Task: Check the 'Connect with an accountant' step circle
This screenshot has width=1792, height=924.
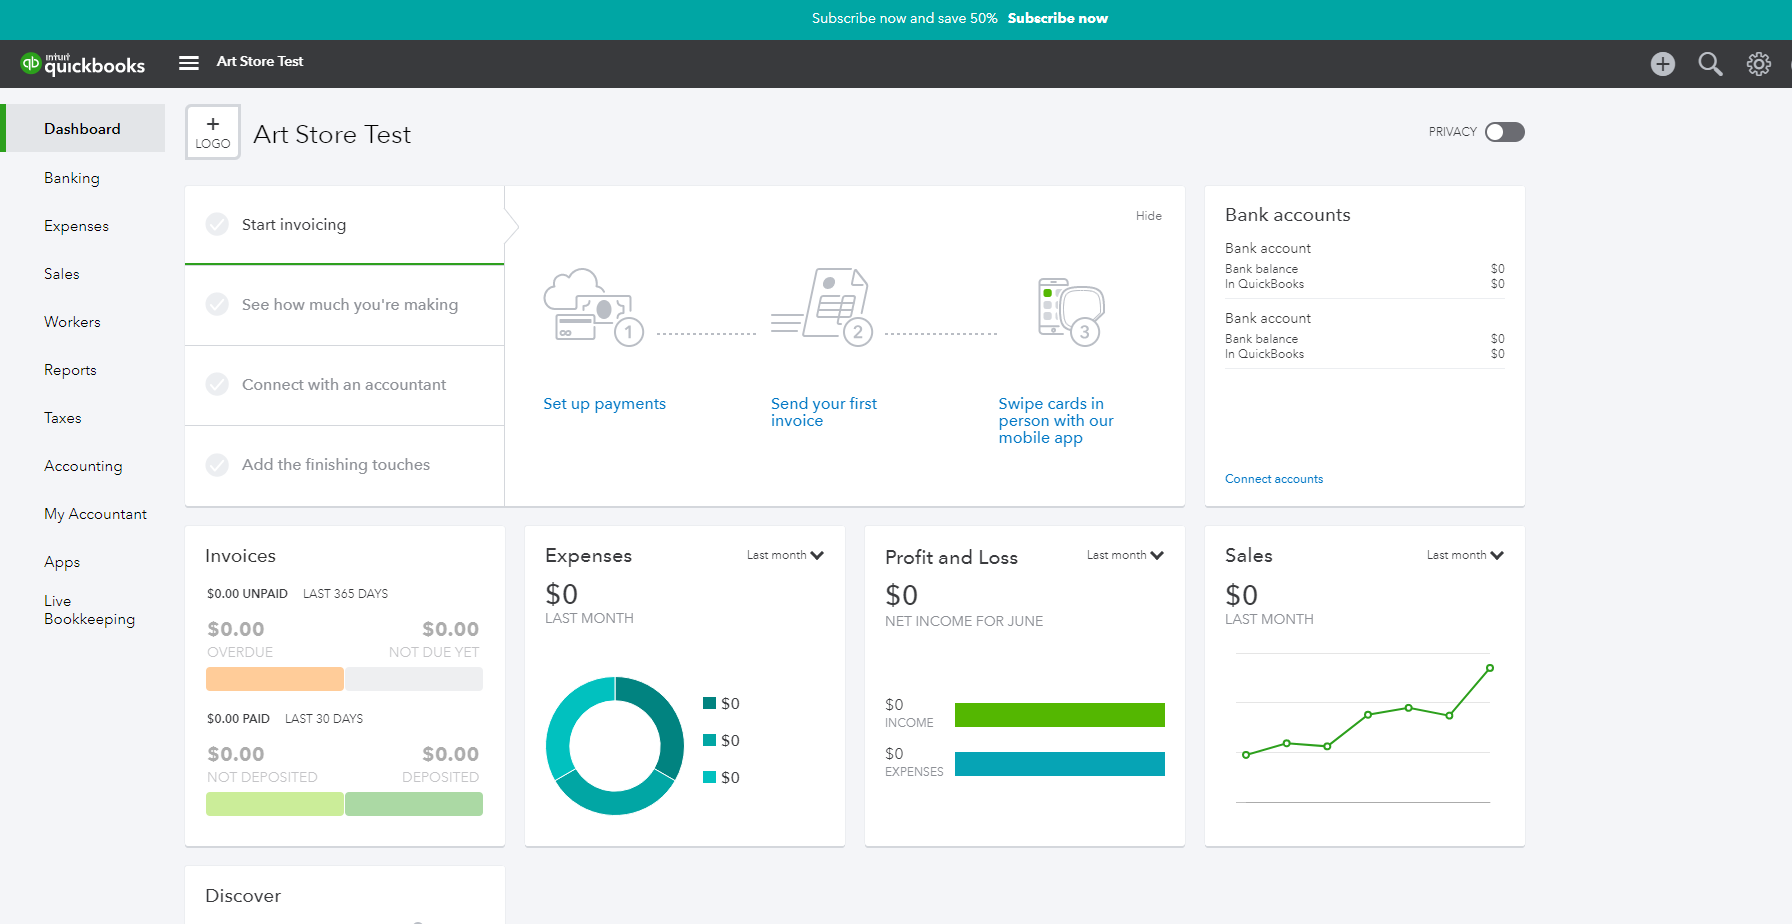Action: (x=217, y=384)
